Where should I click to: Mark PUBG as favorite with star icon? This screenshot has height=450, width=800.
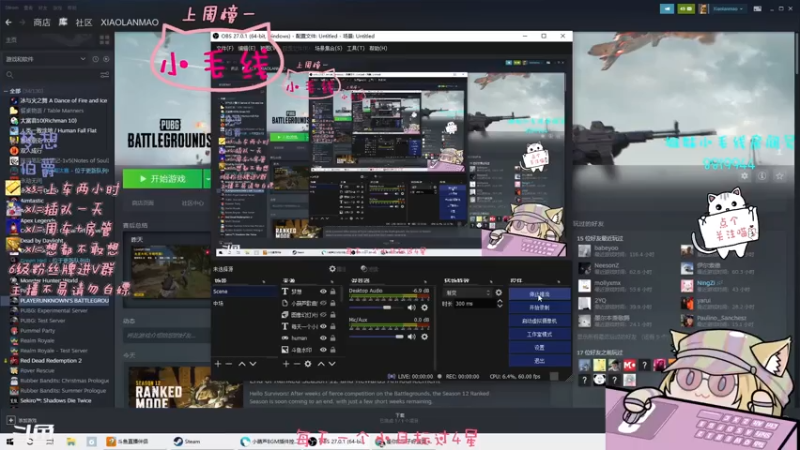click(x=780, y=176)
